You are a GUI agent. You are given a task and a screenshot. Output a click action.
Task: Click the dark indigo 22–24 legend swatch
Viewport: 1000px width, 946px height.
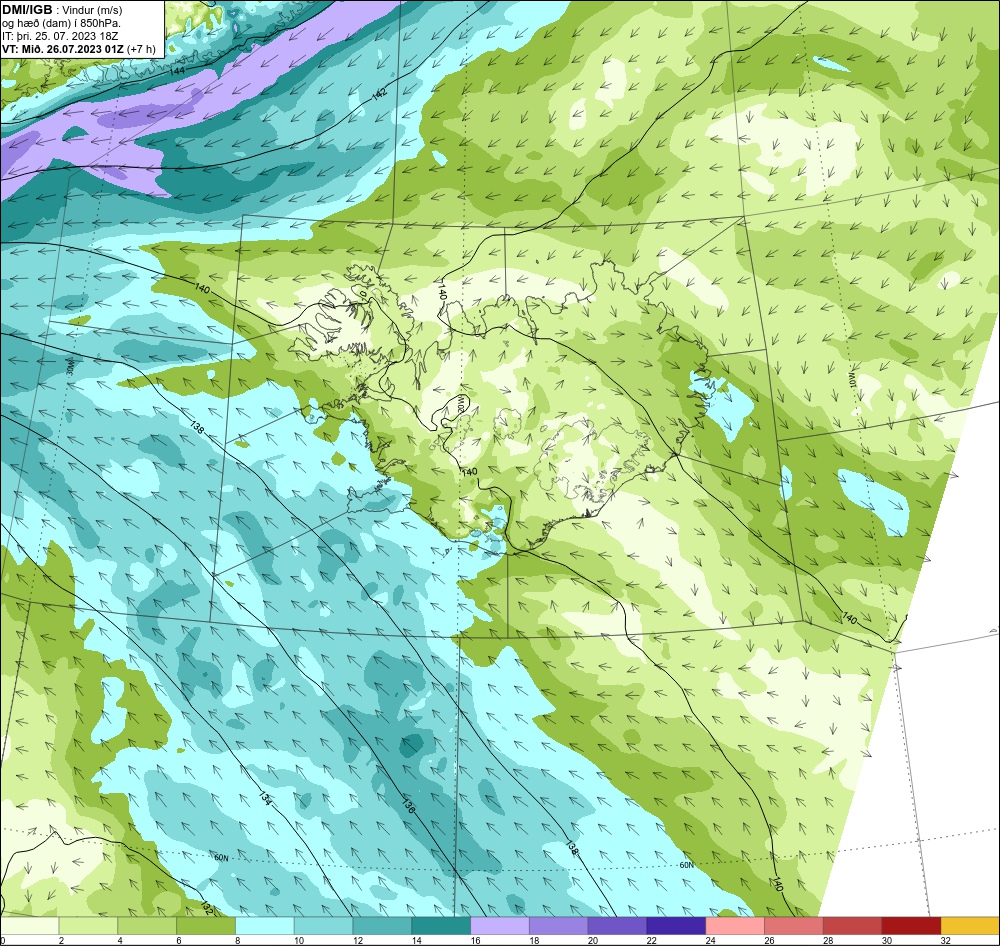676,926
